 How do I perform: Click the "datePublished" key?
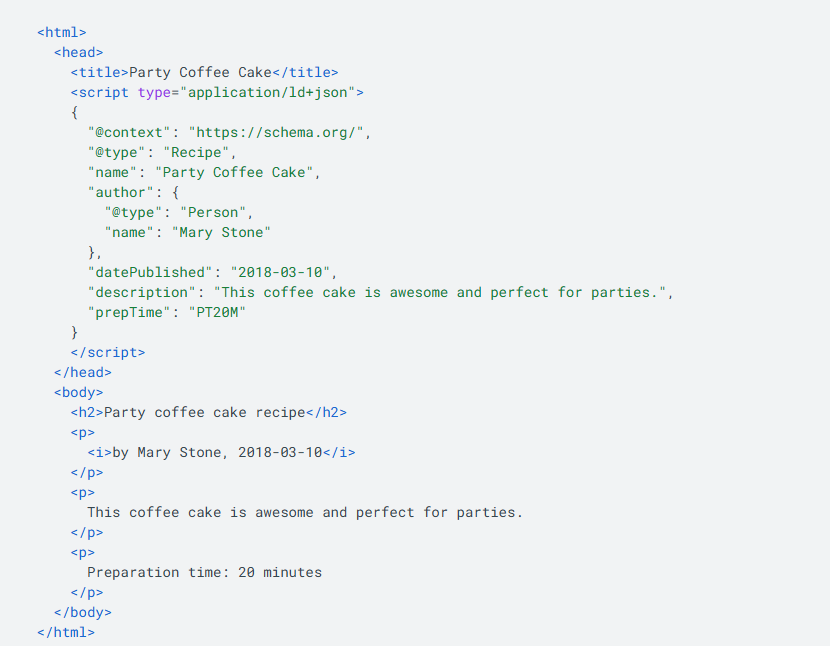(x=150, y=272)
